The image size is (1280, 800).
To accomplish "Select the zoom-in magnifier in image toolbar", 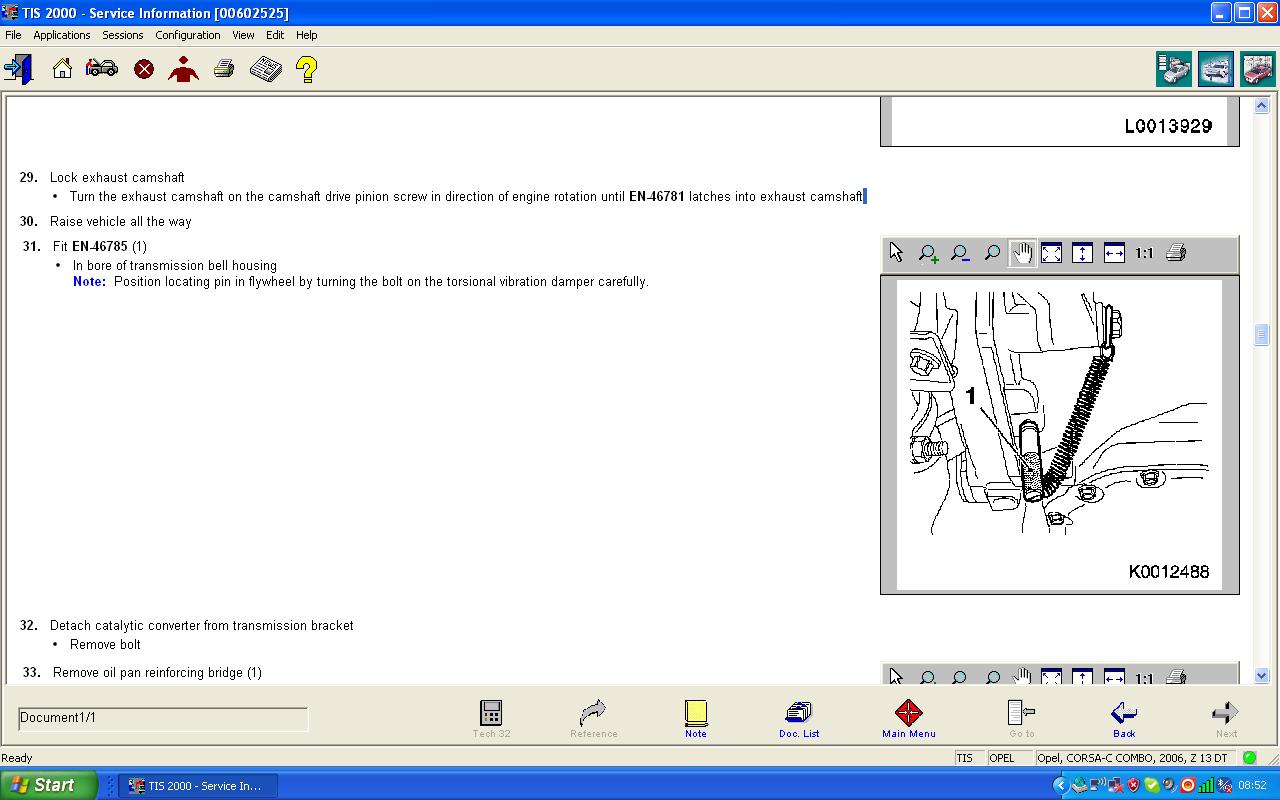I will tap(928, 254).
